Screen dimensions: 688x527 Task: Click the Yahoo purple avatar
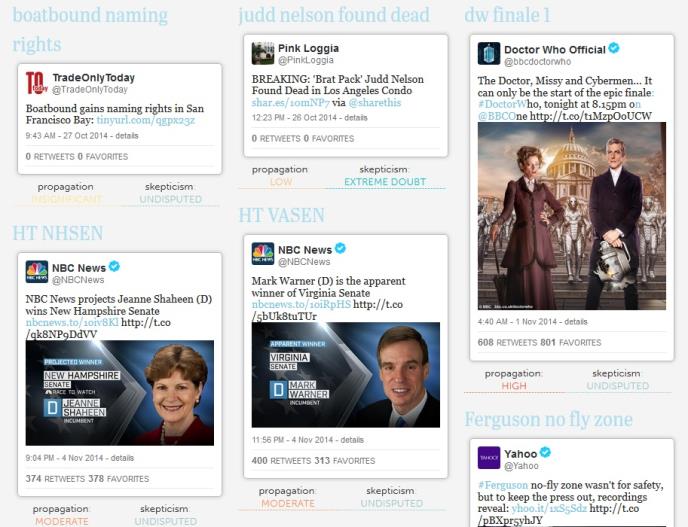coord(489,458)
